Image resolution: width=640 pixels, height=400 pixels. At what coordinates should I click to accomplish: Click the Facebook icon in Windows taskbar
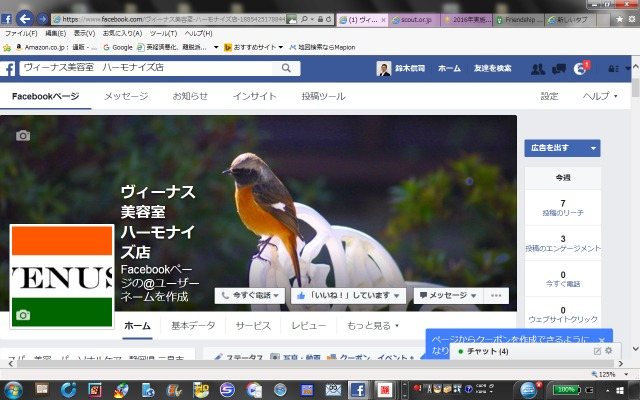[357, 389]
